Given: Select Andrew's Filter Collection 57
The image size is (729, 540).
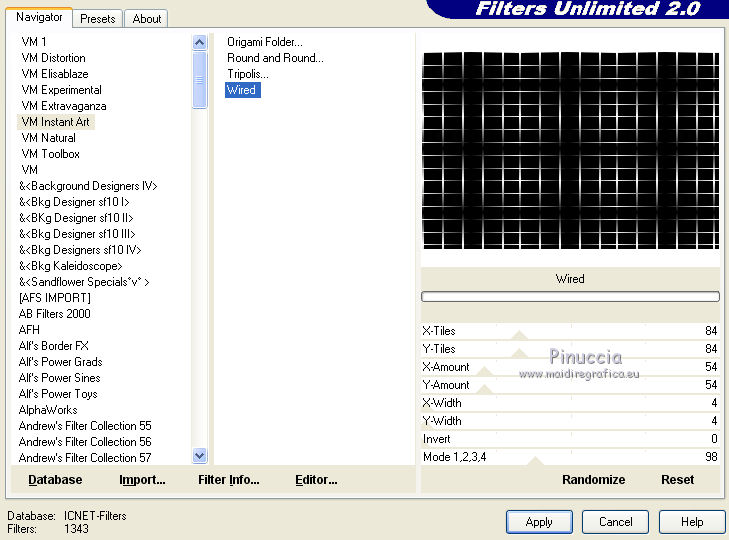Looking at the screenshot, I should tap(85, 458).
